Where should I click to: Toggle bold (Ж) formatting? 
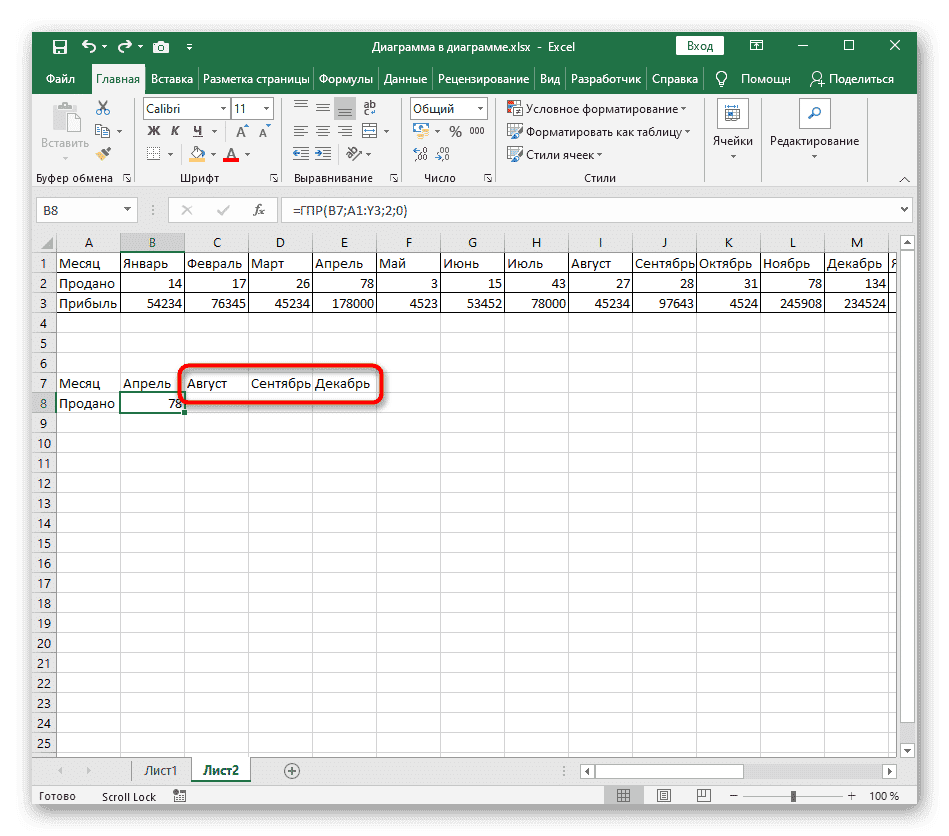tap(154, 131)
